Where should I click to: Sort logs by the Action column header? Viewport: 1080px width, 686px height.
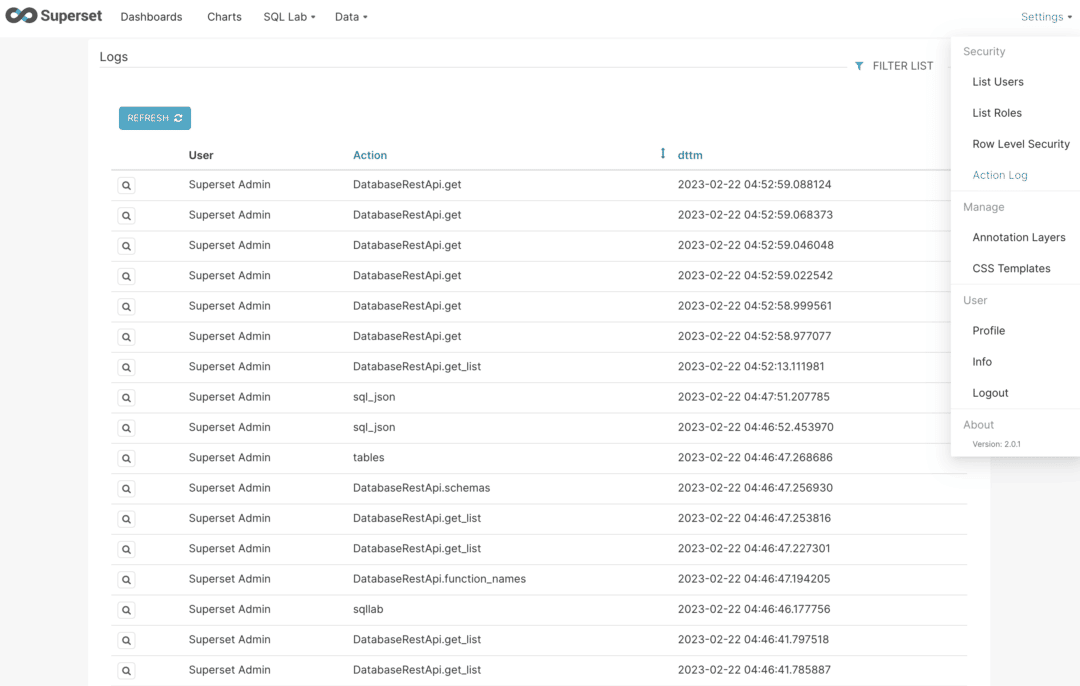[x=370, y=155]
